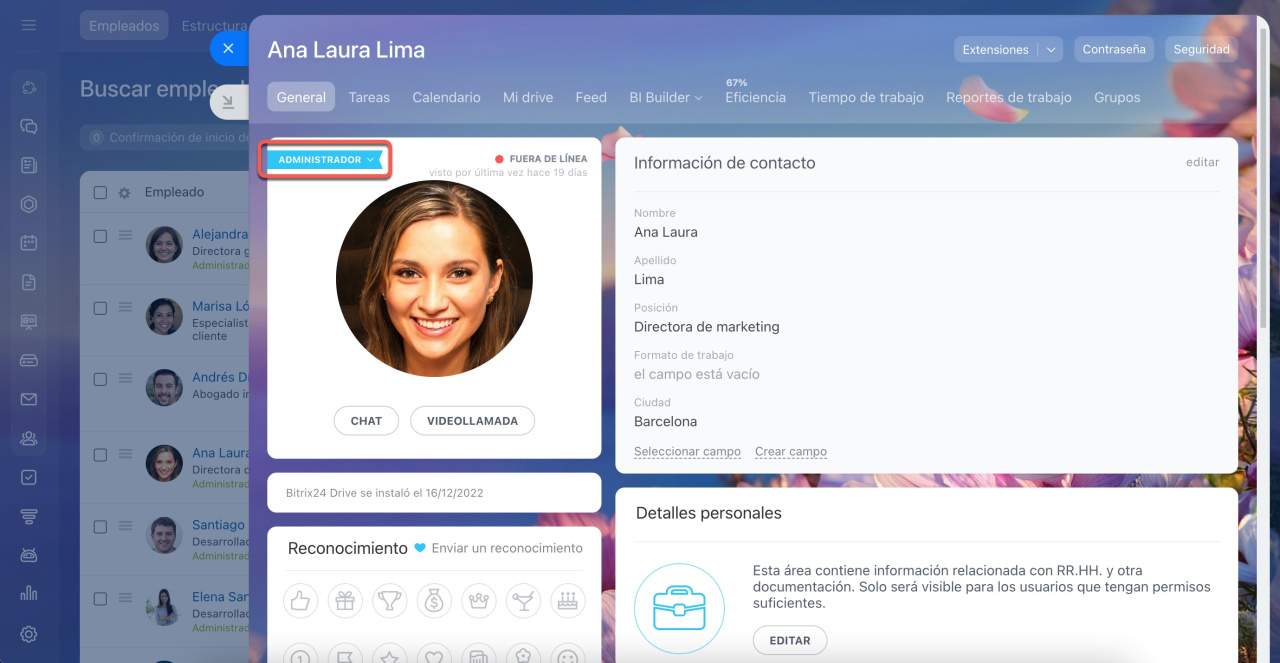Open row menu icon for Santiago
The width and height of the screenshot is (1280, 663).
(125, 526)
